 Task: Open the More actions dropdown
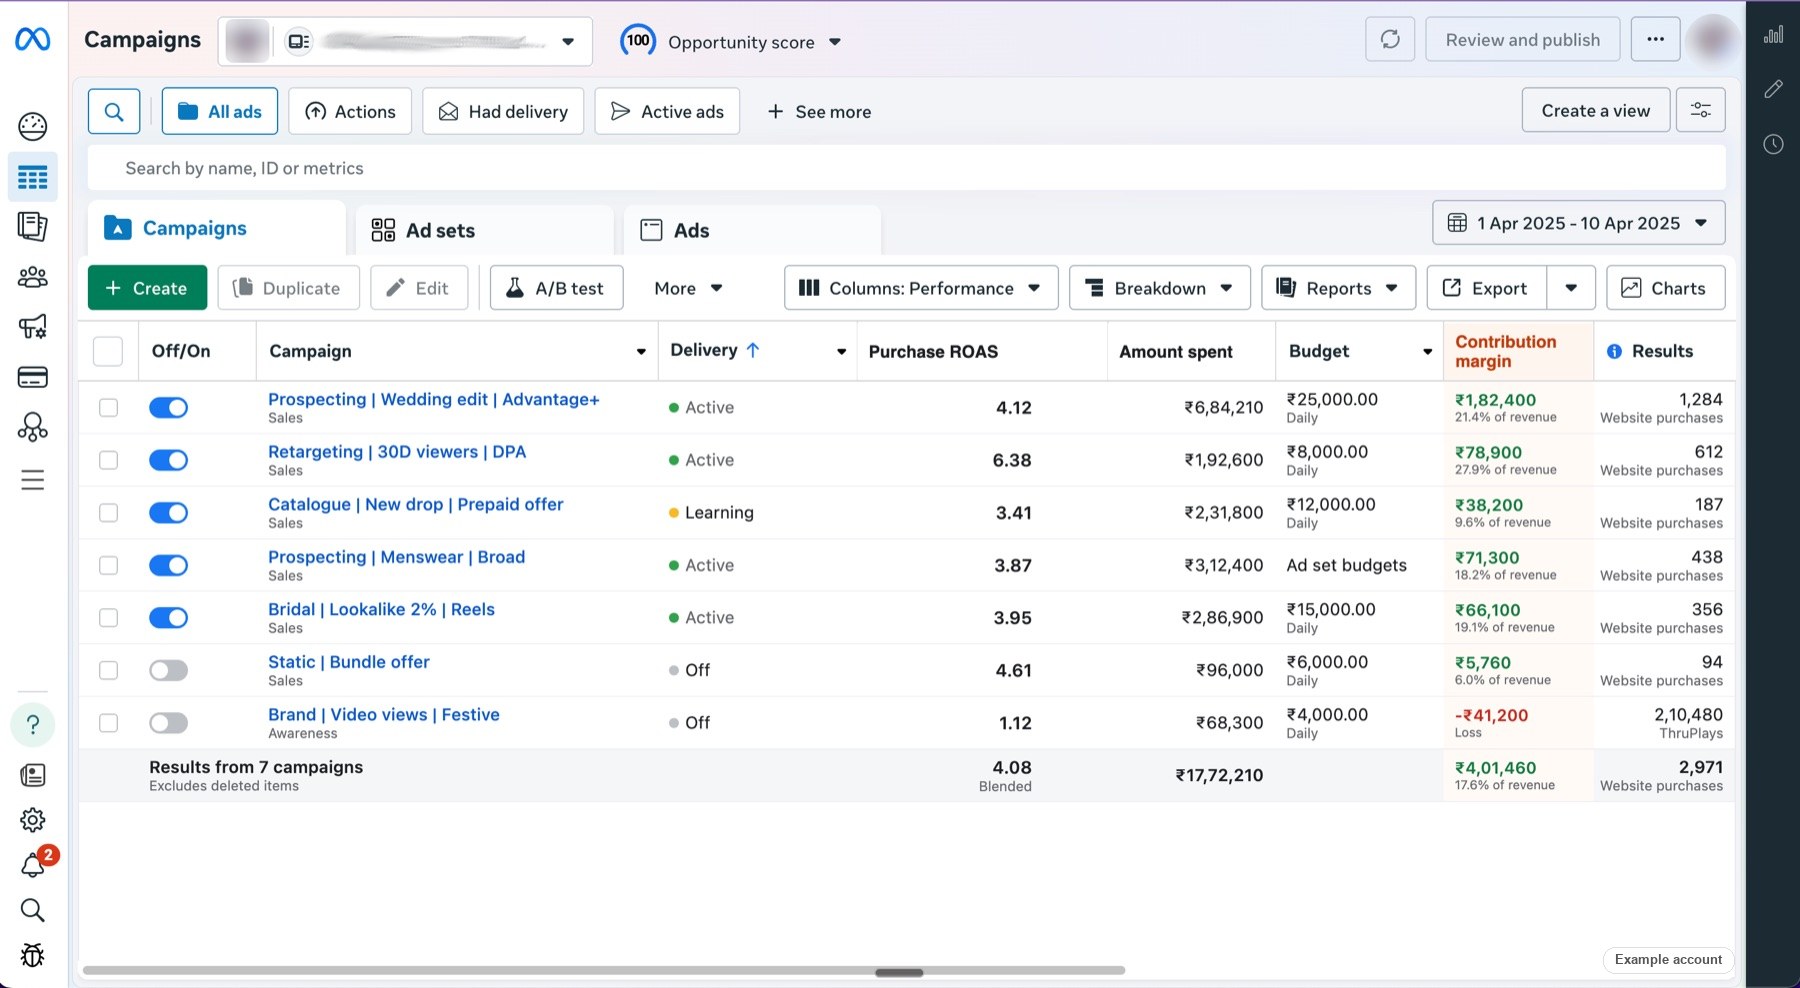pos(688,288)
